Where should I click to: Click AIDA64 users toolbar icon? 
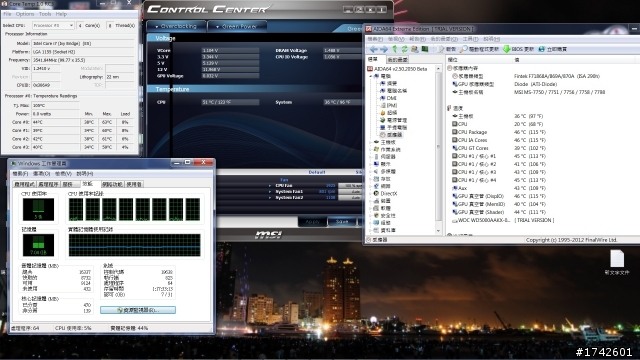coord(414,49)
